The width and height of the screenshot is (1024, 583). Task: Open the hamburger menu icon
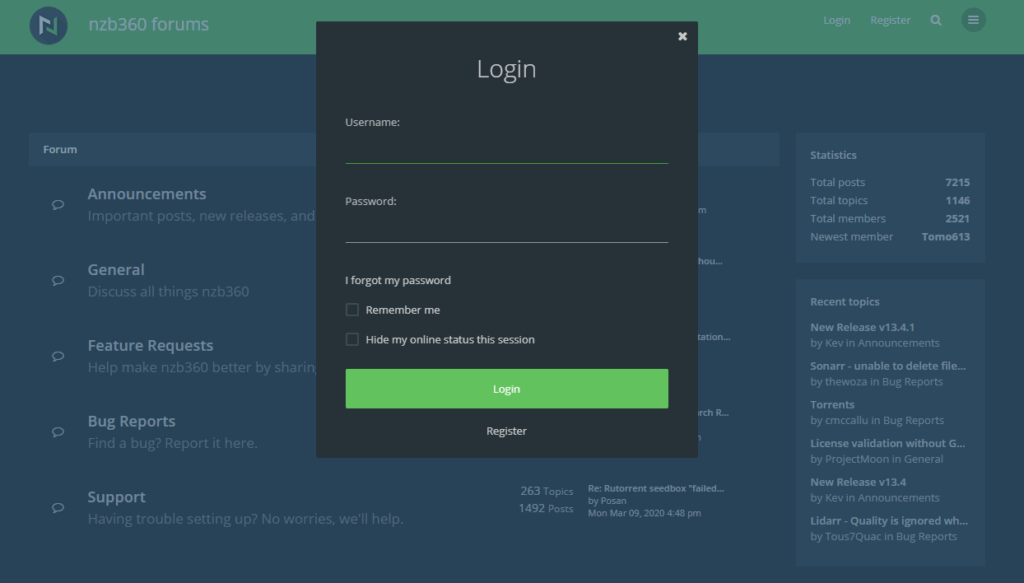[973, 20]
